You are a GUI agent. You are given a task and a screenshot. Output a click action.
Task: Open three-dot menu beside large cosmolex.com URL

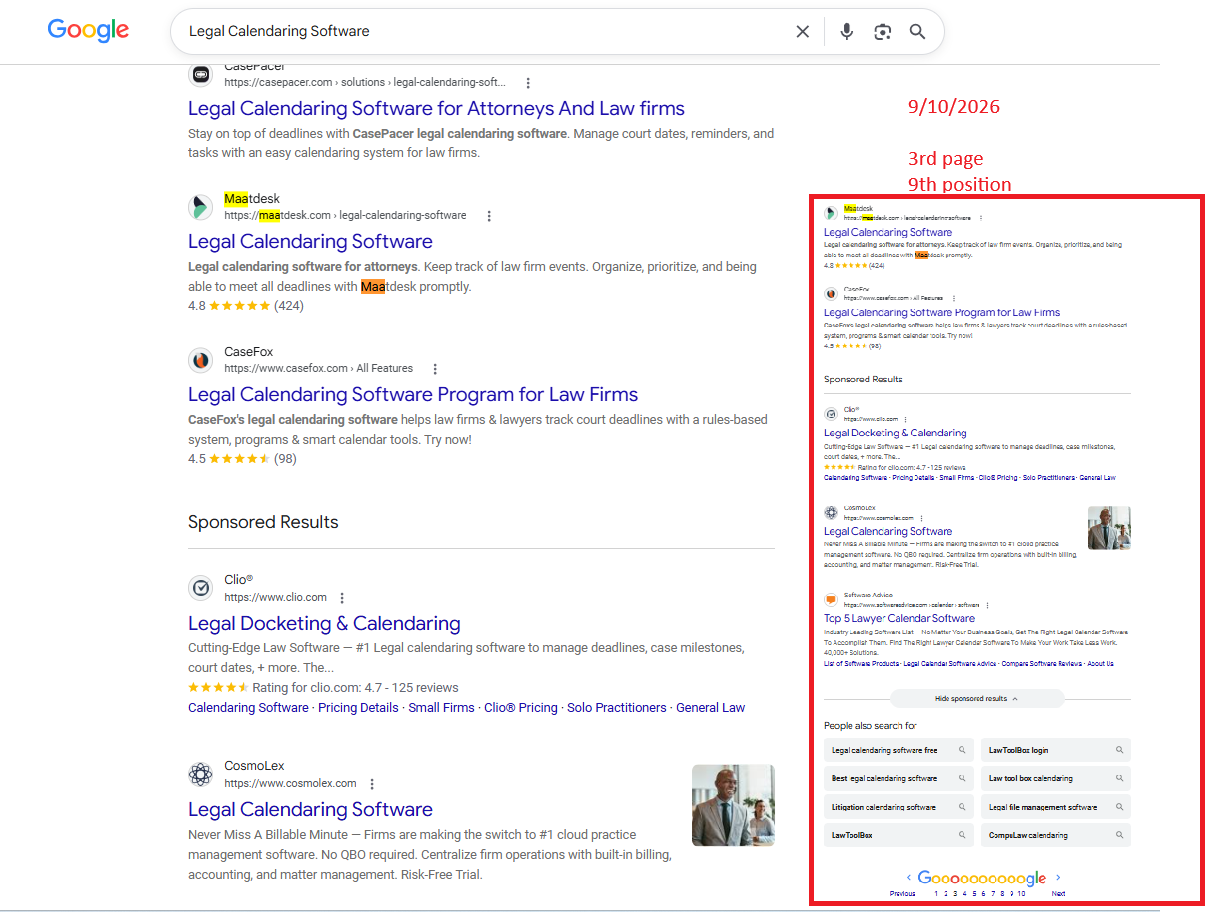pyautogui.click(x=372, y=784)
